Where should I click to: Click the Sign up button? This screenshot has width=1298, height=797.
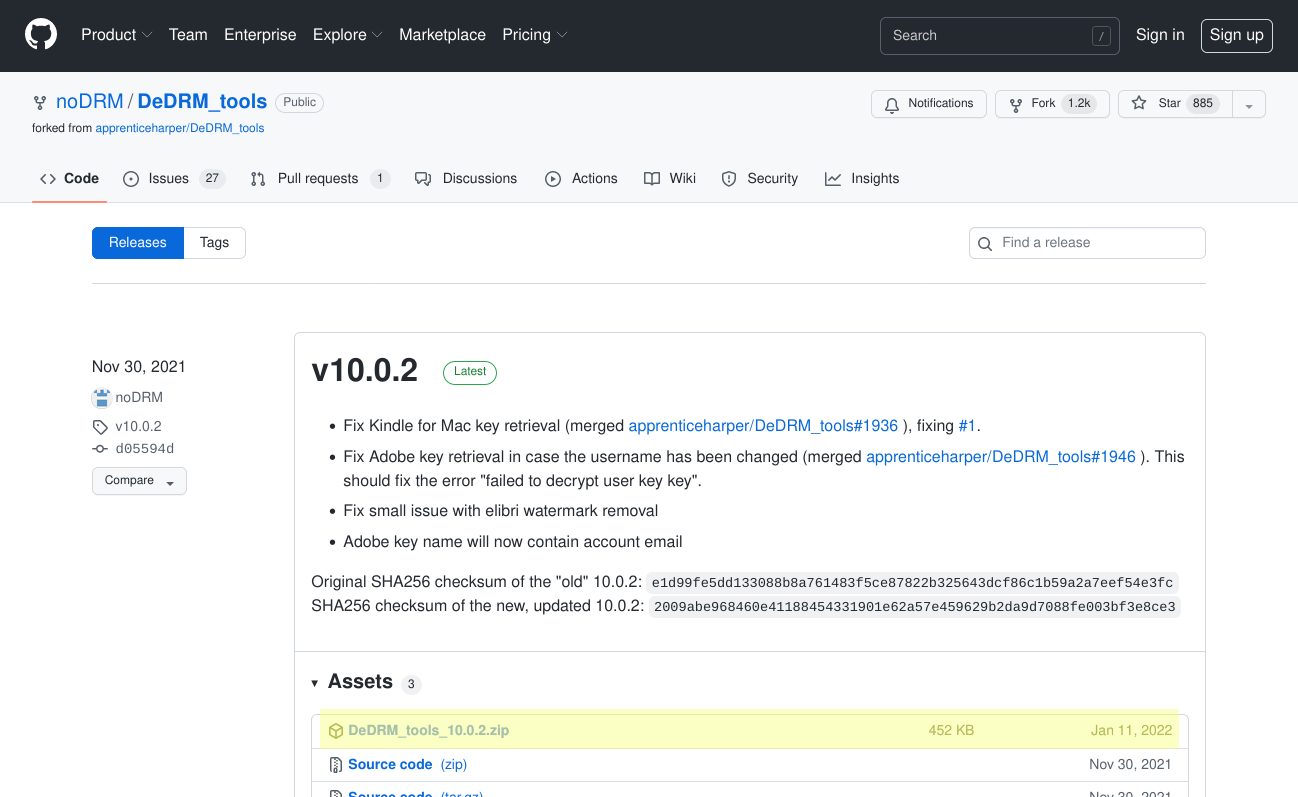[1236, 35]
